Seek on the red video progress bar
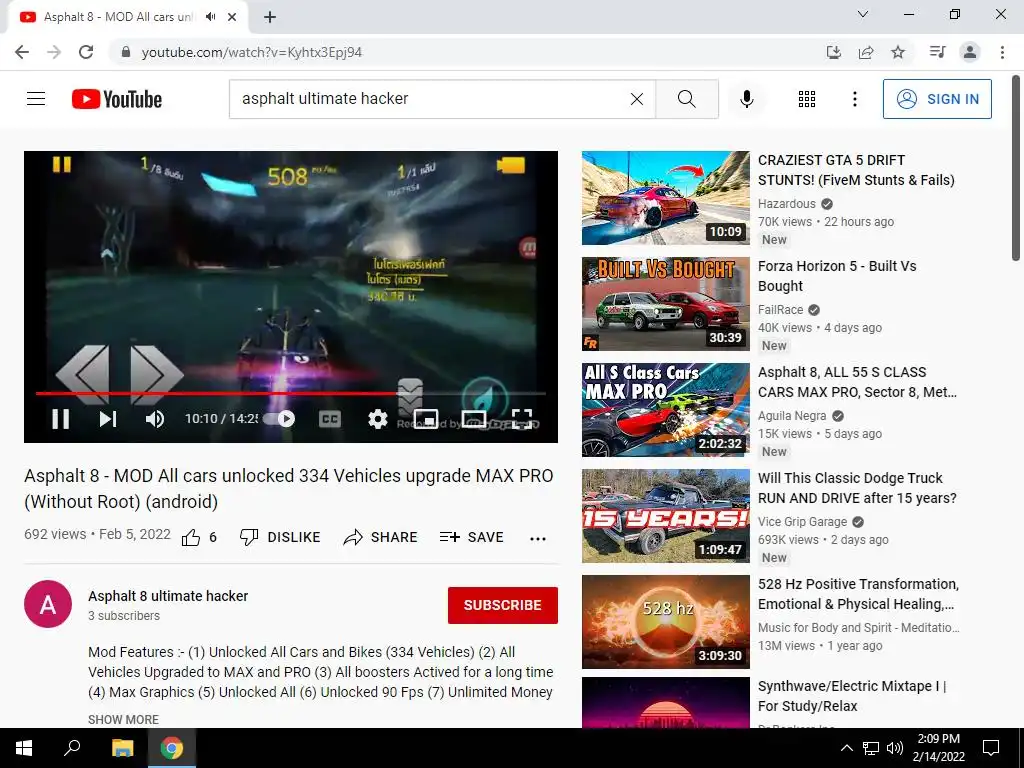 coord(291,393)
